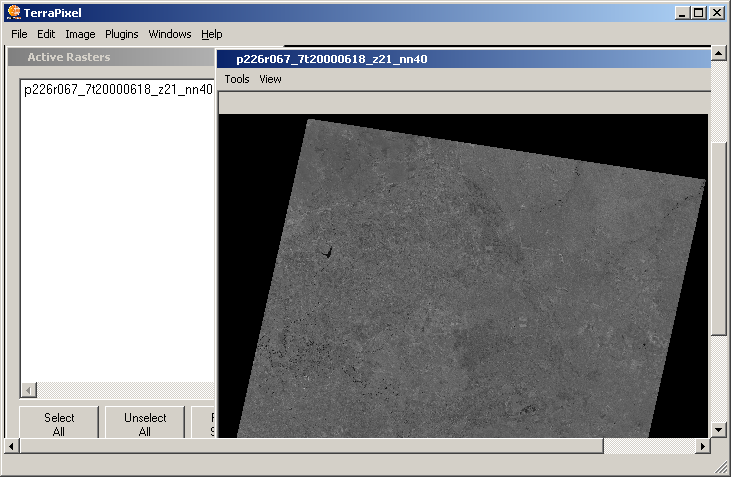Open the Plugins menu
Screen dimensions: 731x477
[122, 34]
